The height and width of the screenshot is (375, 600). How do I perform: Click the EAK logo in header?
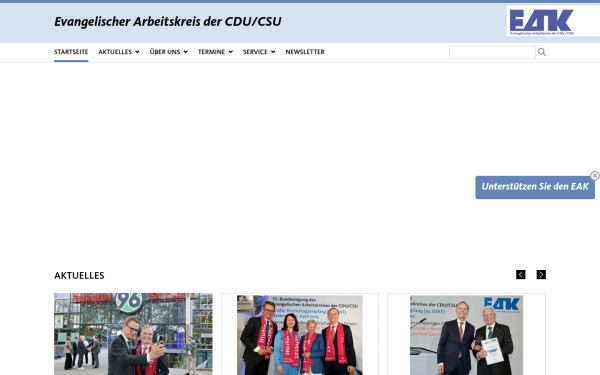click(541, 21)
